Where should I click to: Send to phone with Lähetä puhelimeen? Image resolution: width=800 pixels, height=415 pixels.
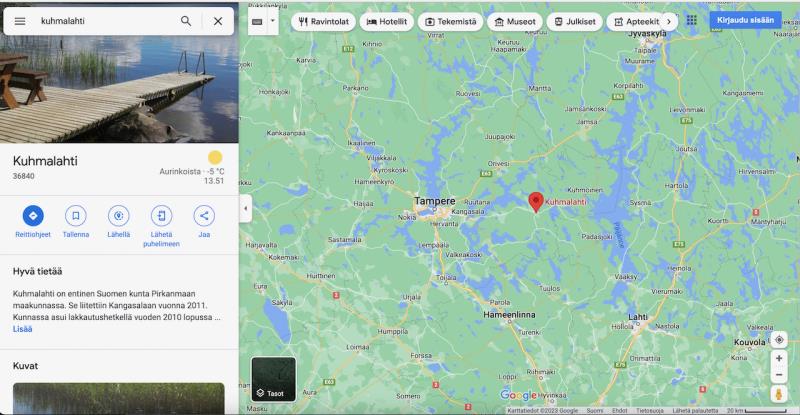coord(161,216)
